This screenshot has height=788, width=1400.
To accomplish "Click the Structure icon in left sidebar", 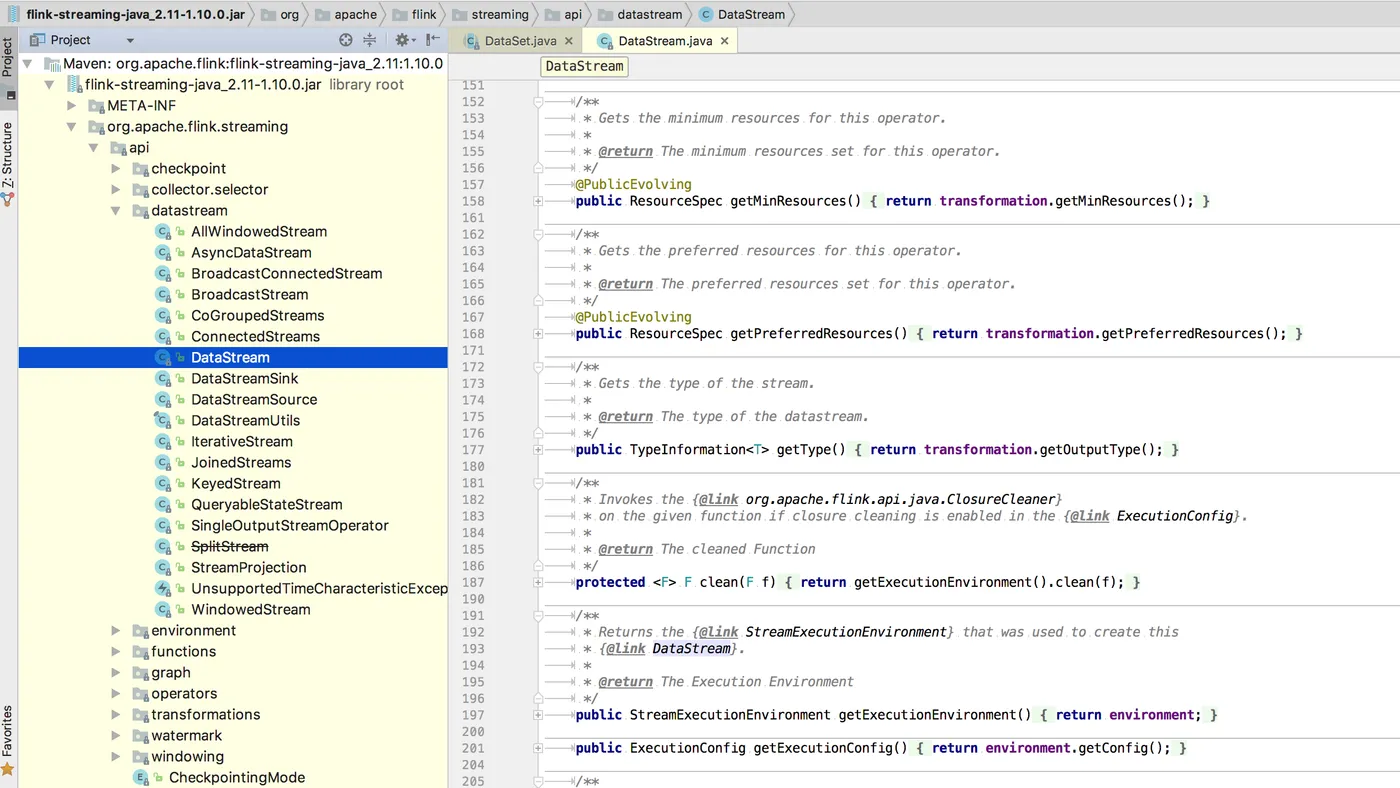I will pyautogui.click(x=7, y=200).
